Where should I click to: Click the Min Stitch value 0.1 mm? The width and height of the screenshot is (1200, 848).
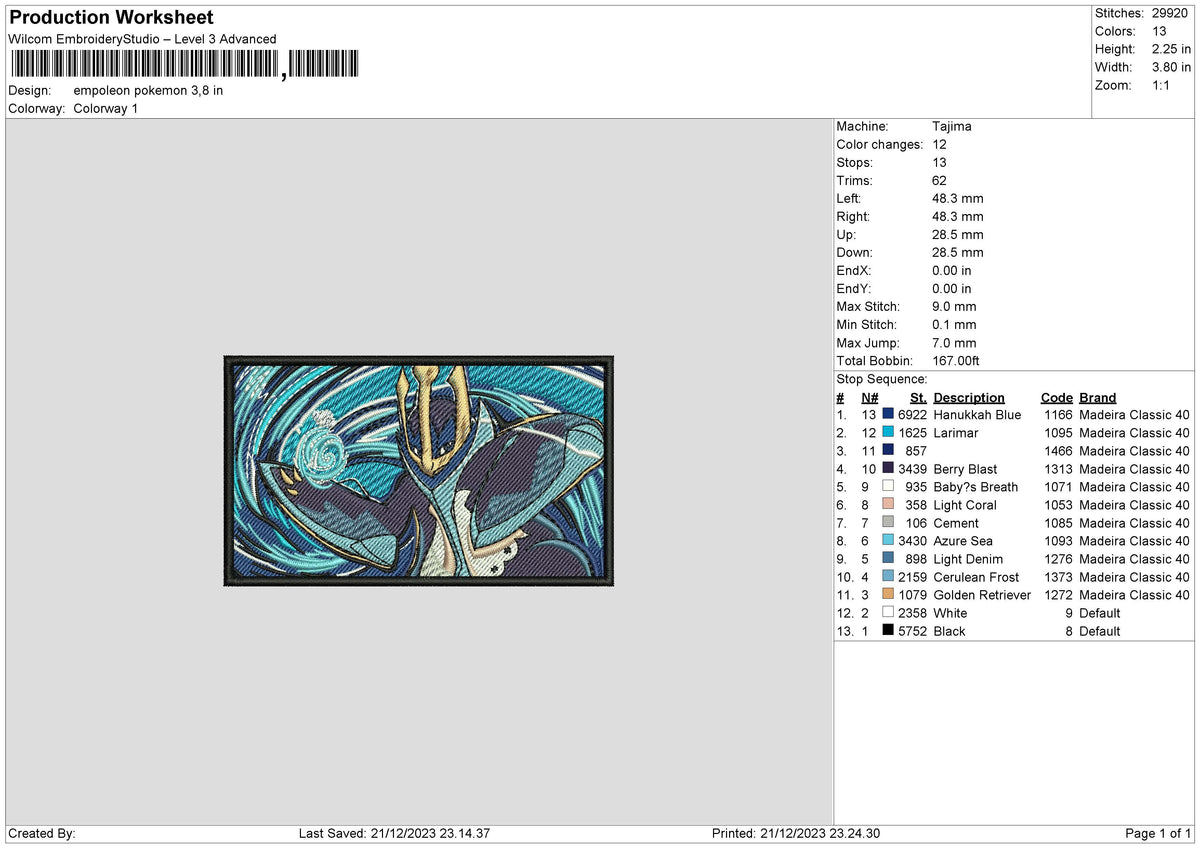tap(954, 324)
